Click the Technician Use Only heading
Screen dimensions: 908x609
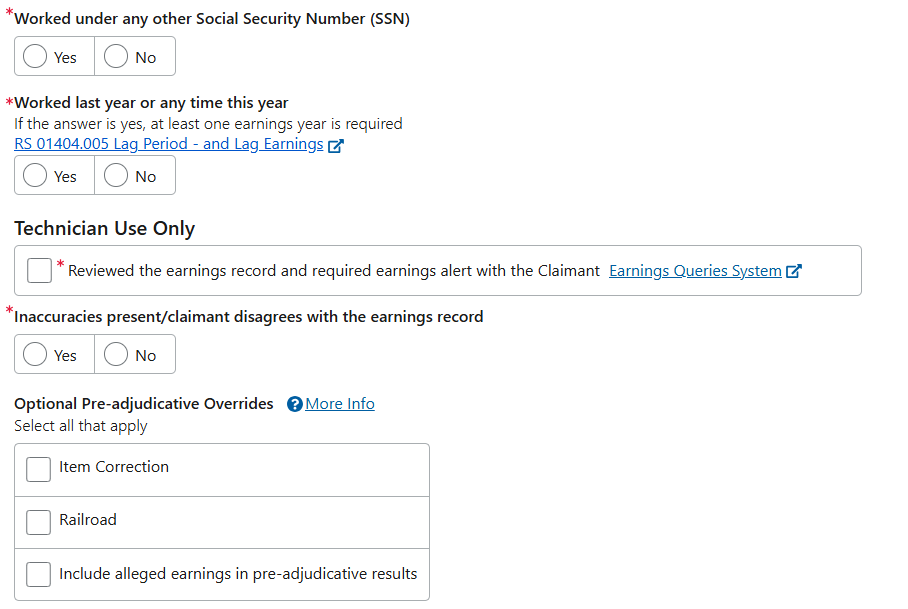click(104, 228)
